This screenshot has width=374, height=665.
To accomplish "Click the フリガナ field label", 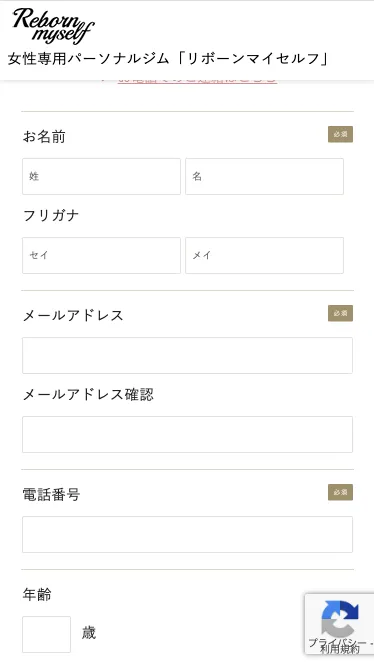I will [51, 215].
